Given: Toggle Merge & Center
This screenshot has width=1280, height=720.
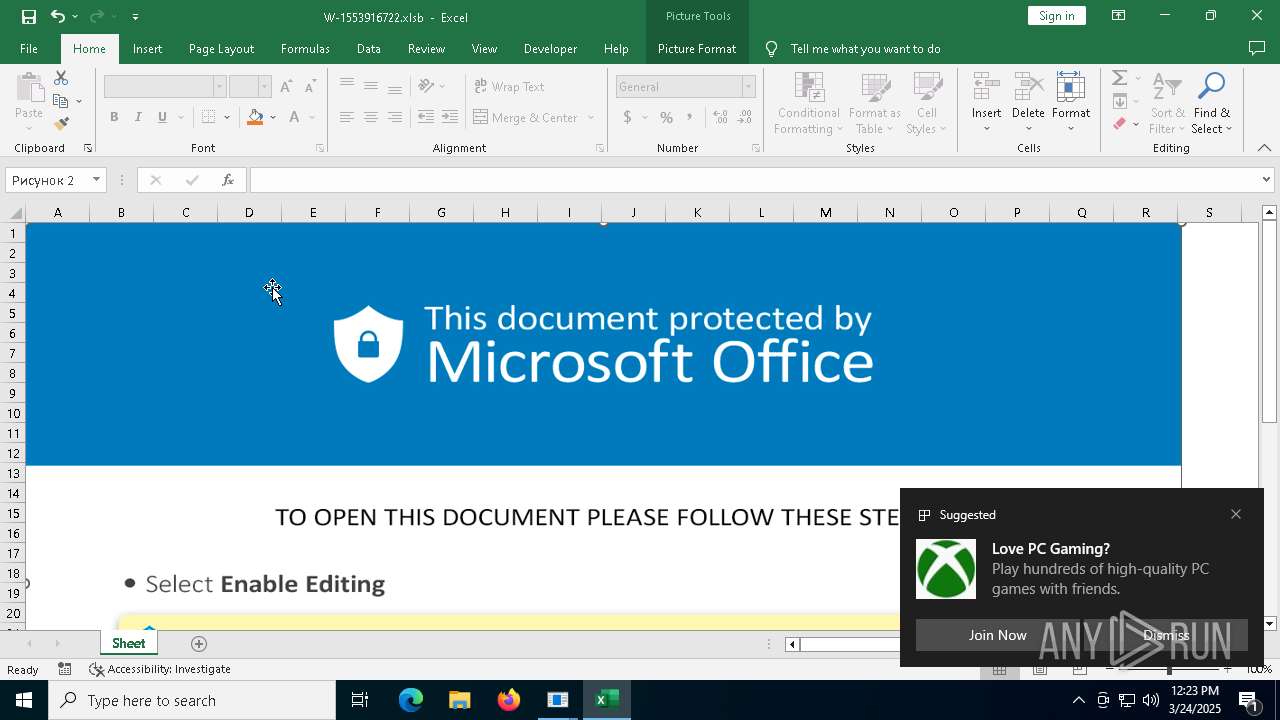Looking at the screenshot, I should point(525,117).
